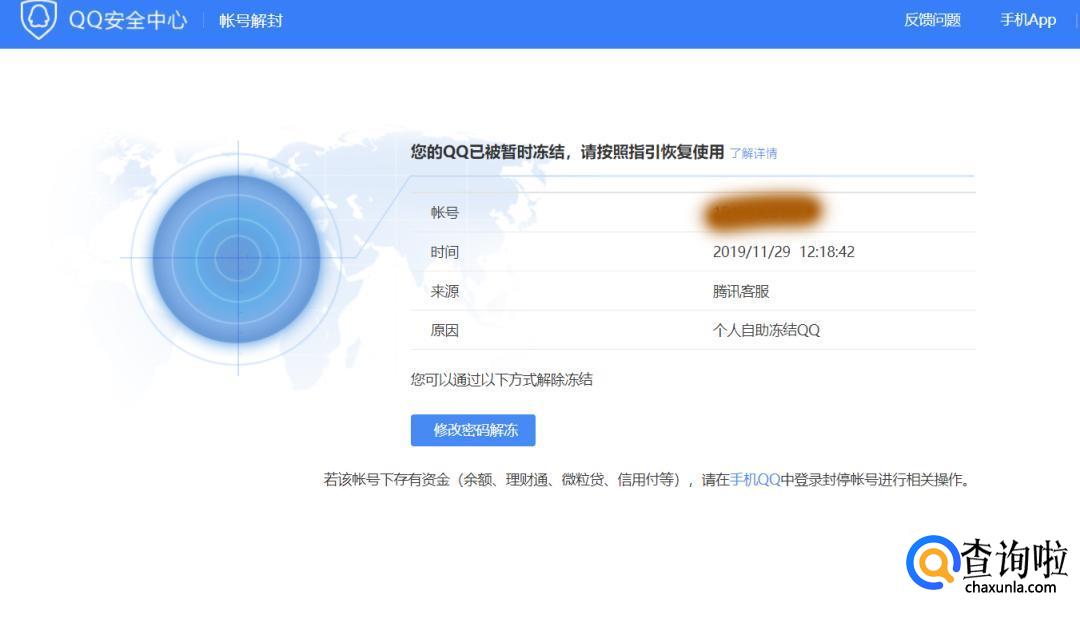
Task: Select the 帐号 row label
Action: click(x=445, y=213)
